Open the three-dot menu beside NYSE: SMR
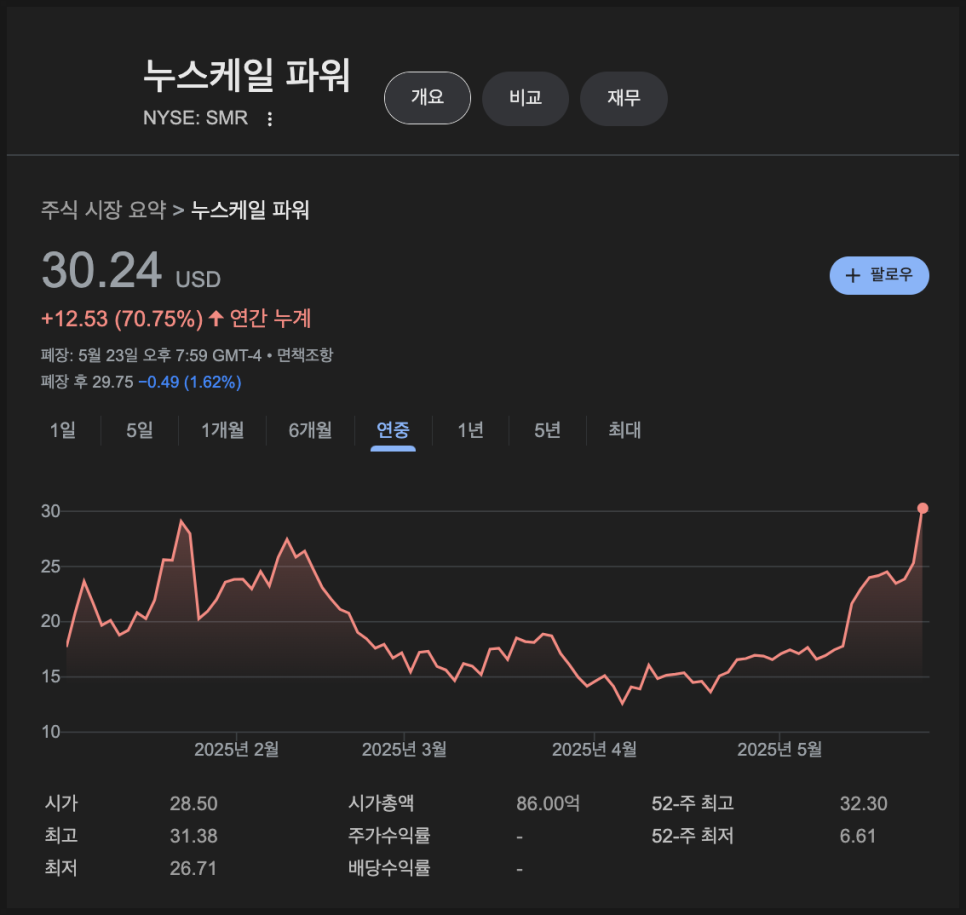Image resolution: width=966 pixels, height=915 pixels. tap(269, 119)
